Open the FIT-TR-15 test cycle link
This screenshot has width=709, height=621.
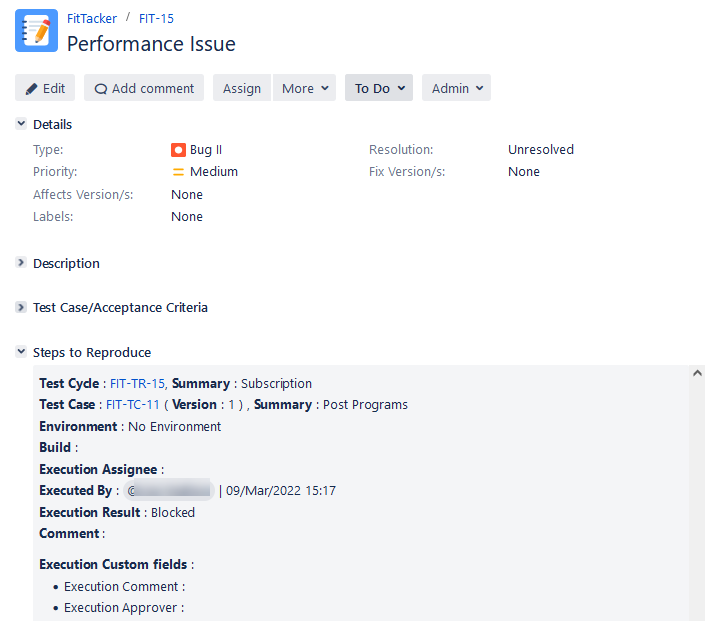coord(137,384)
